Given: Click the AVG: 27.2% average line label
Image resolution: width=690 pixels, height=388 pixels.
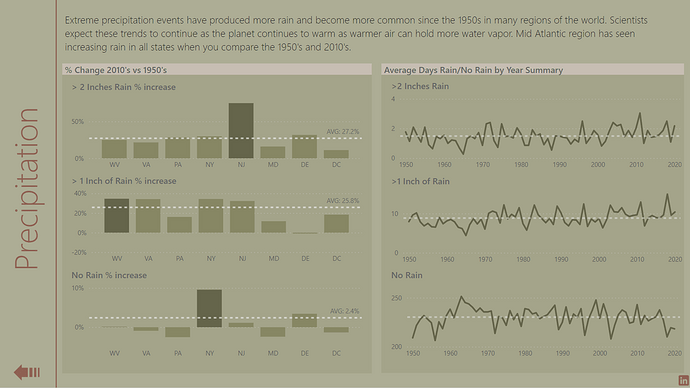Looking at the screenshot, I should point(343,132).
